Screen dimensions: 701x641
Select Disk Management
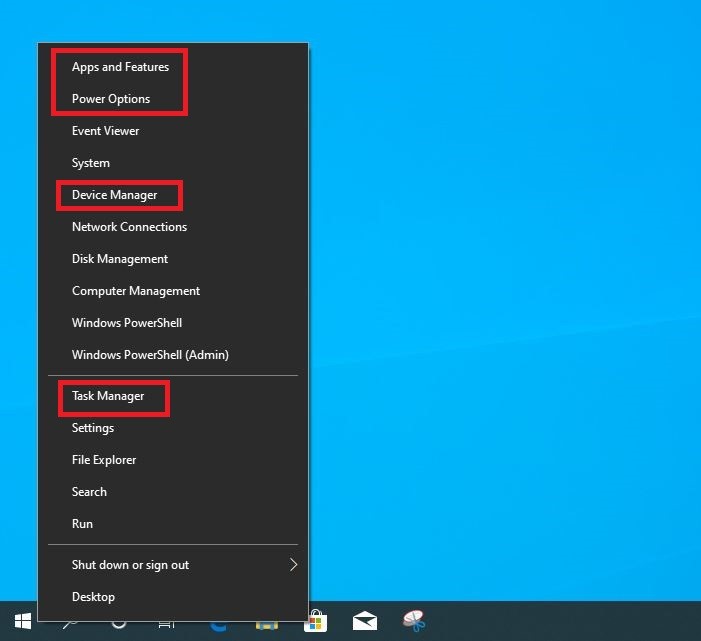(x=120, y=259)
